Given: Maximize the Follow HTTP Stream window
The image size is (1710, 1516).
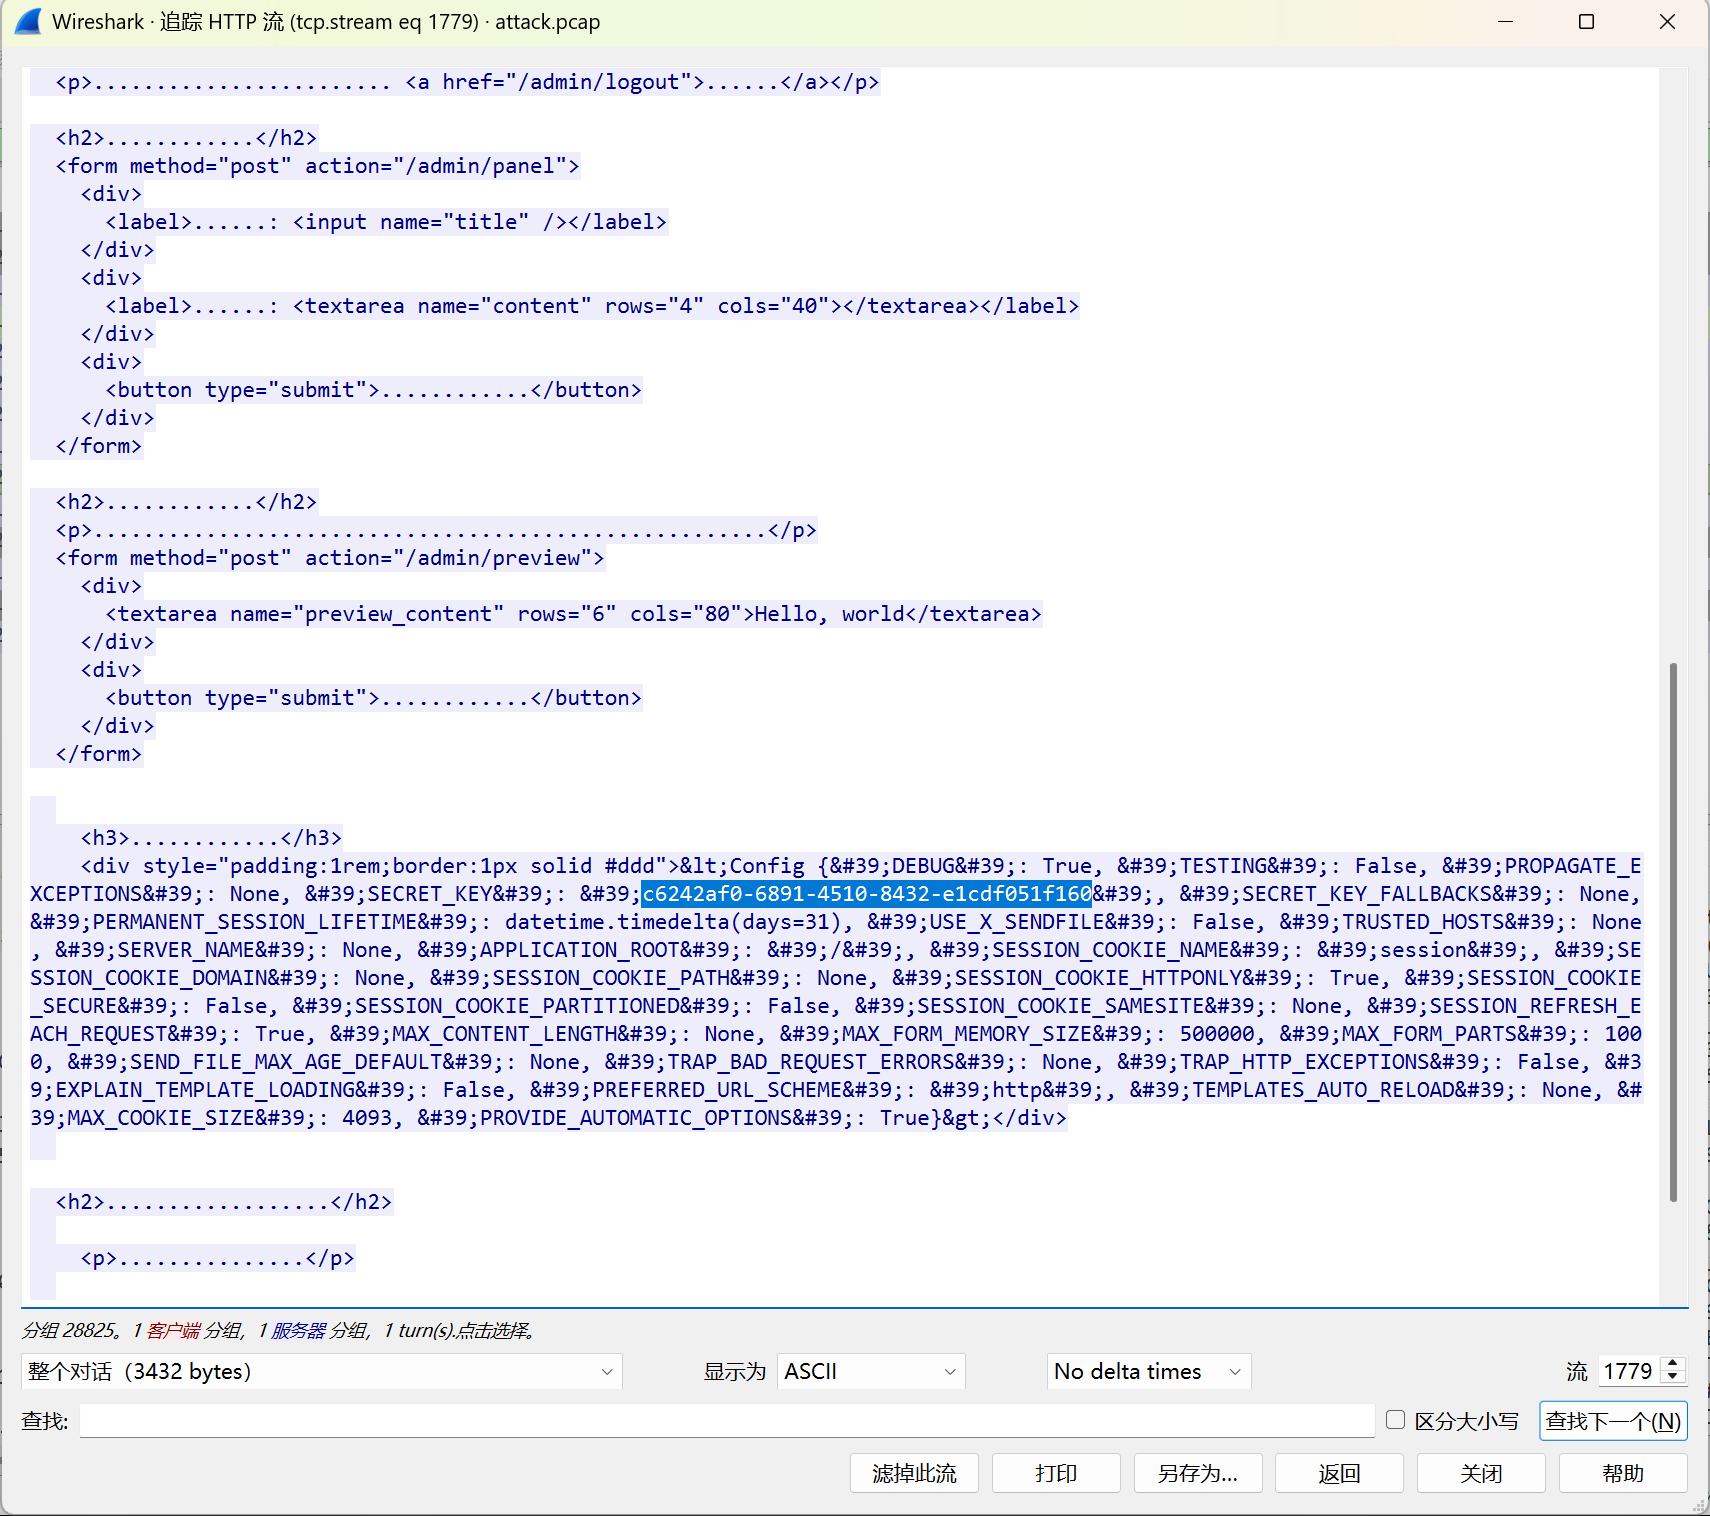Looking at the screenshot, I should (1586, 22).
